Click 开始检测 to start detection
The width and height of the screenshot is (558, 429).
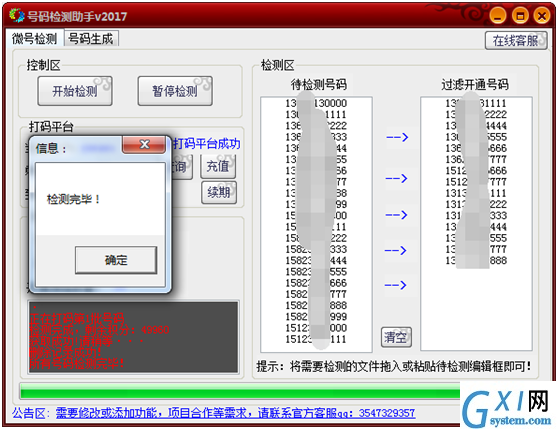pos(75,91)
